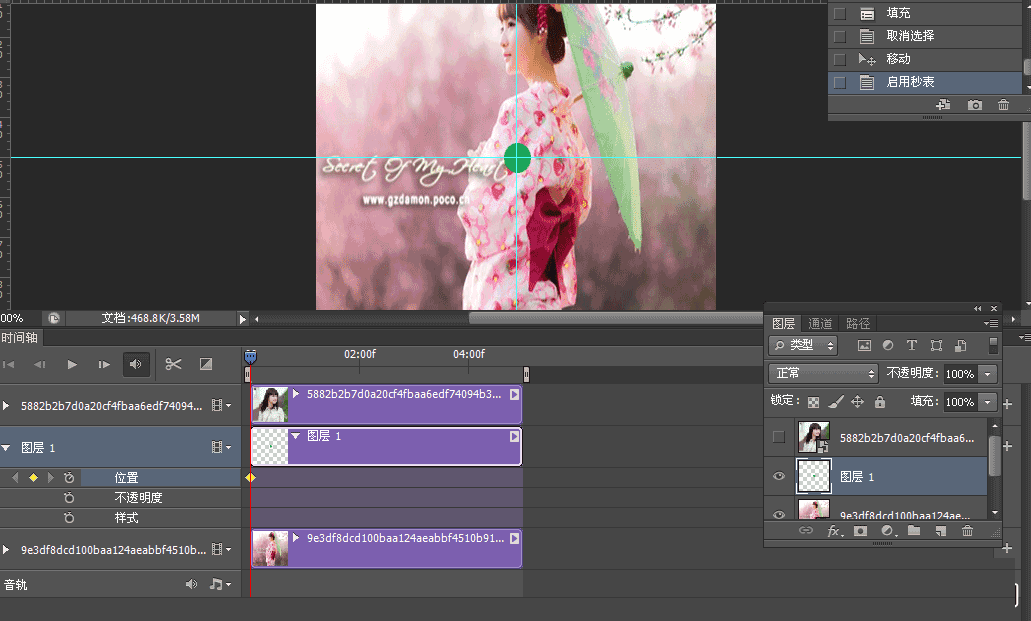Viewport: 1031px width, 621px height.
Task: Open film menu for 9e3df8dcd track
Action: pyautogui.click(x=221, y=549)
